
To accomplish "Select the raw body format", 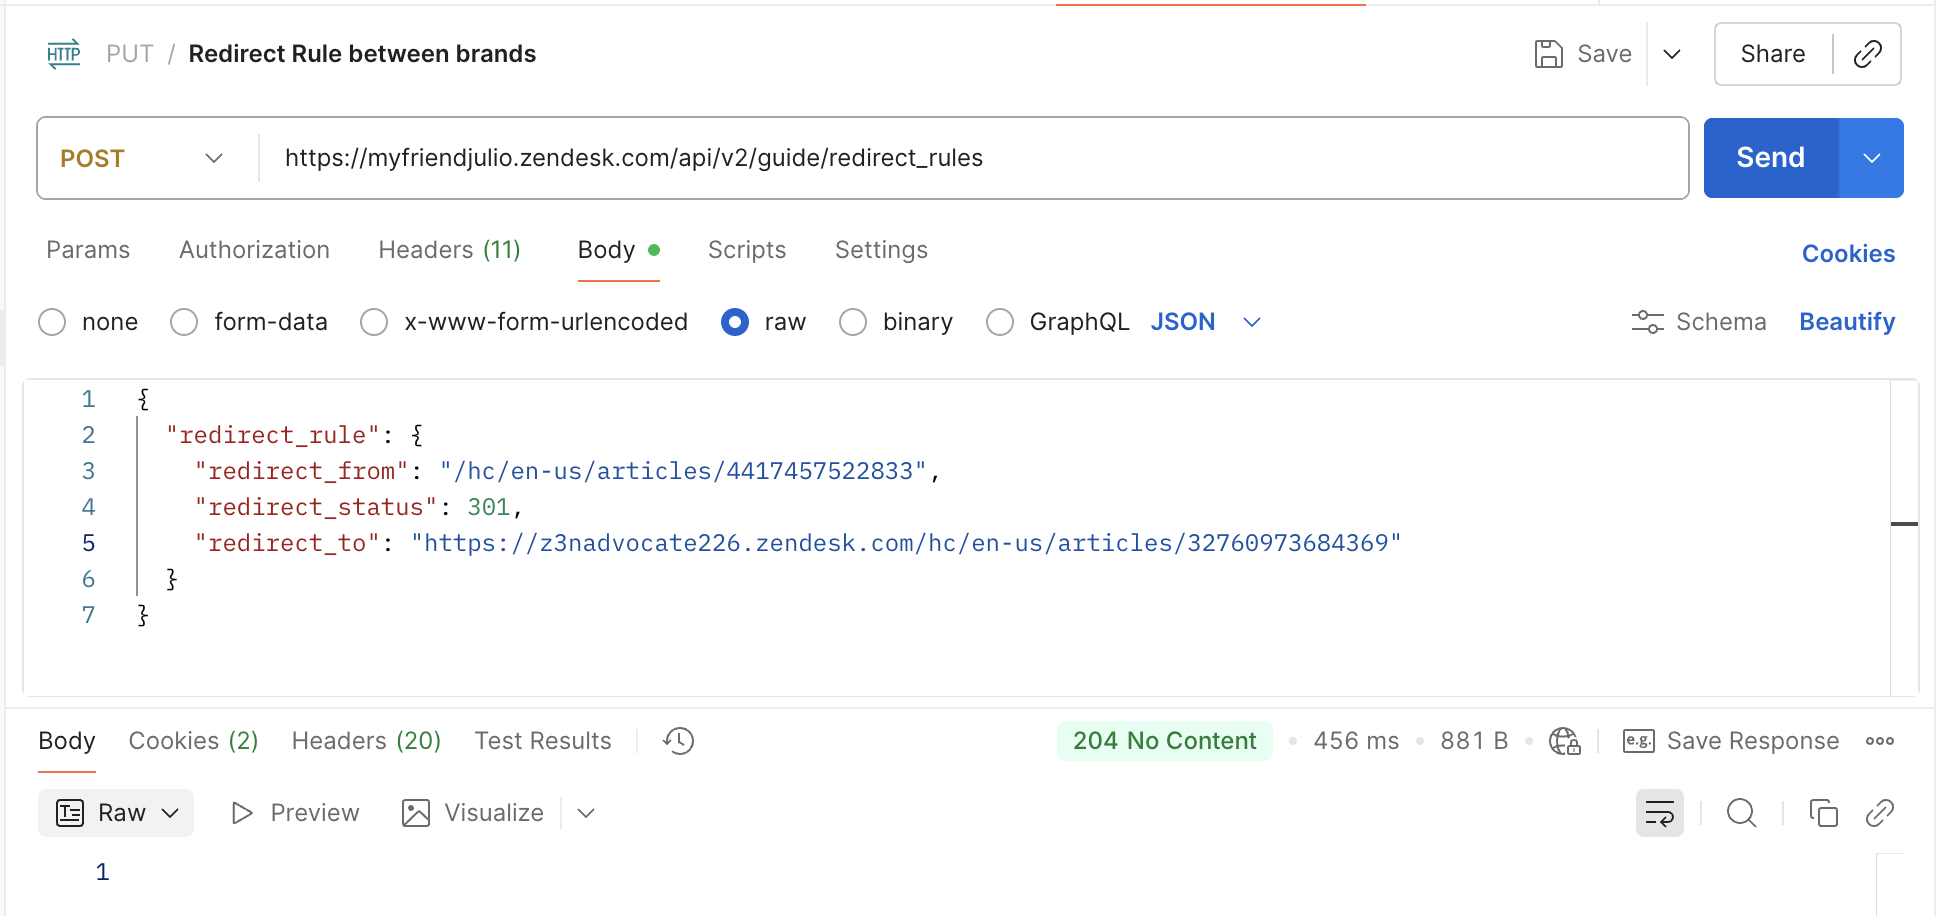I will (x=735, y=322).
